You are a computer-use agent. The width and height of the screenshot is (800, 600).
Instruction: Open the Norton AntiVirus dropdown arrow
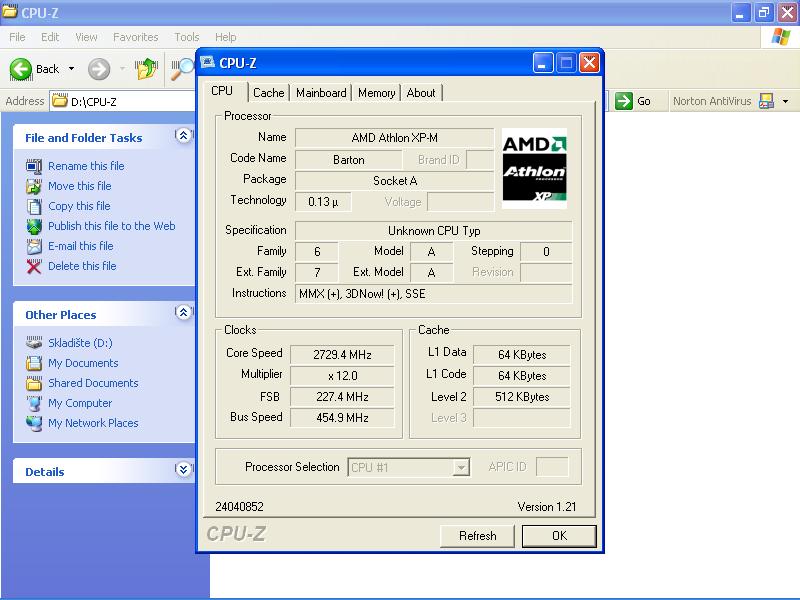(786, 101)
